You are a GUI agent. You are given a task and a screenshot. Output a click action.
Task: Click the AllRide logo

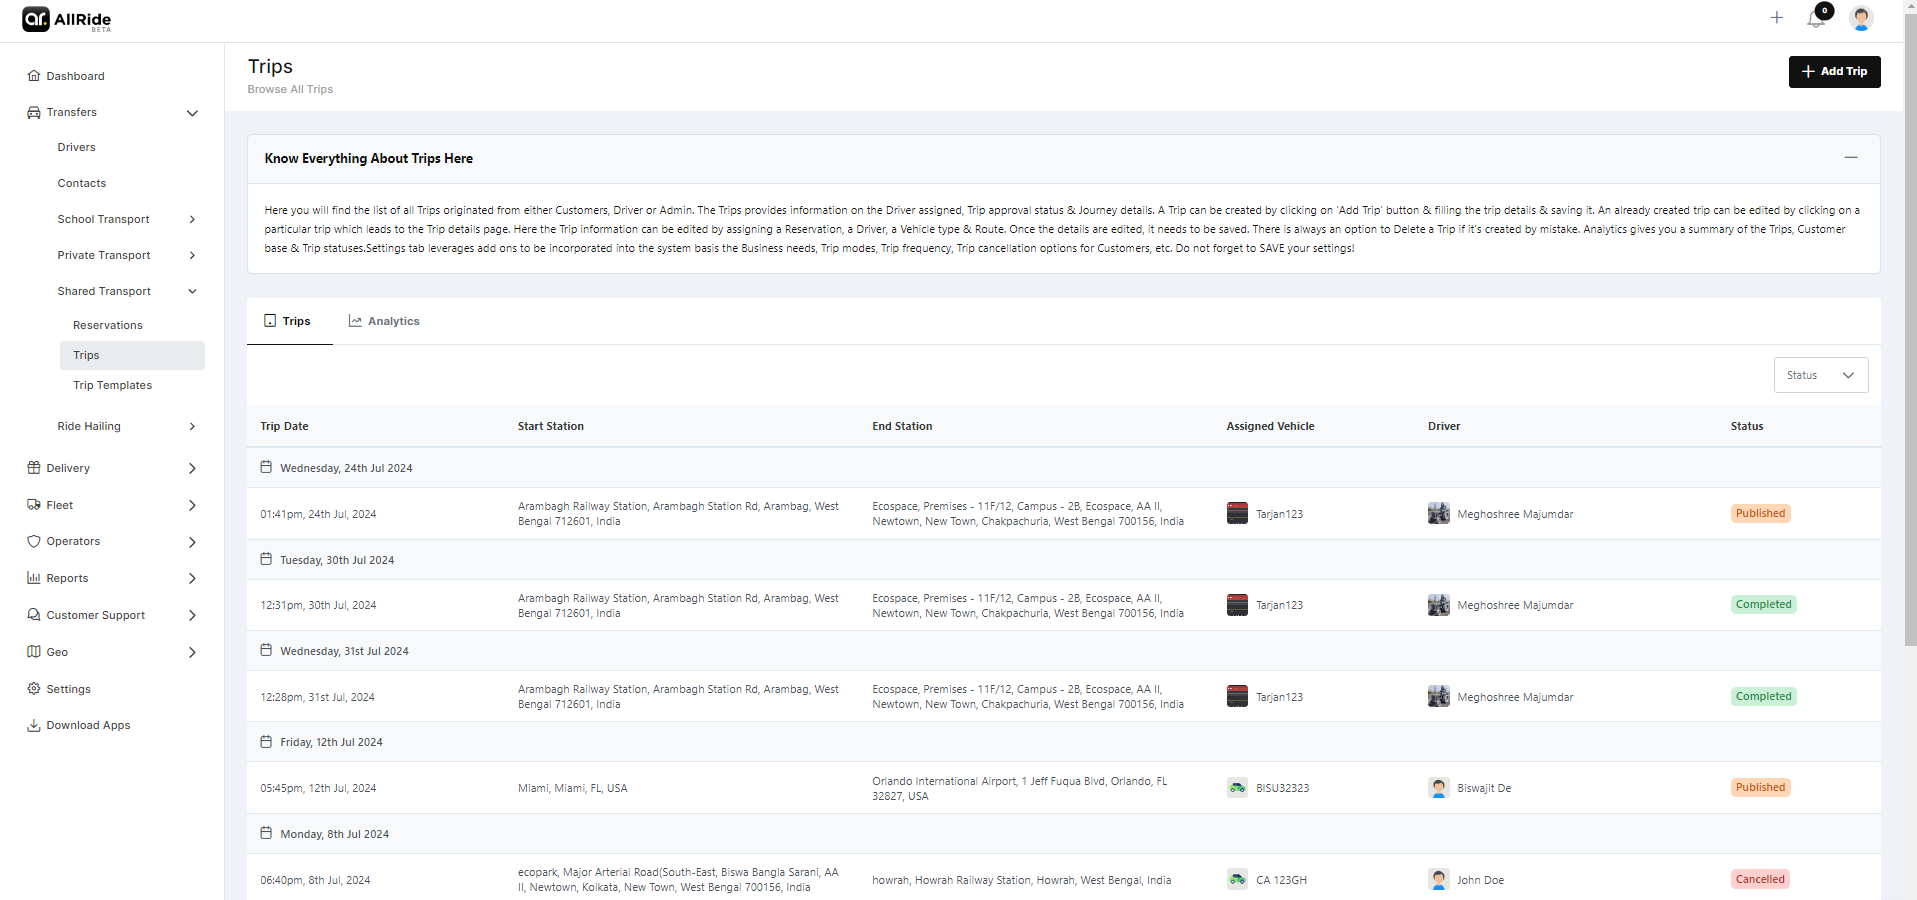click(x=67, y=20)
